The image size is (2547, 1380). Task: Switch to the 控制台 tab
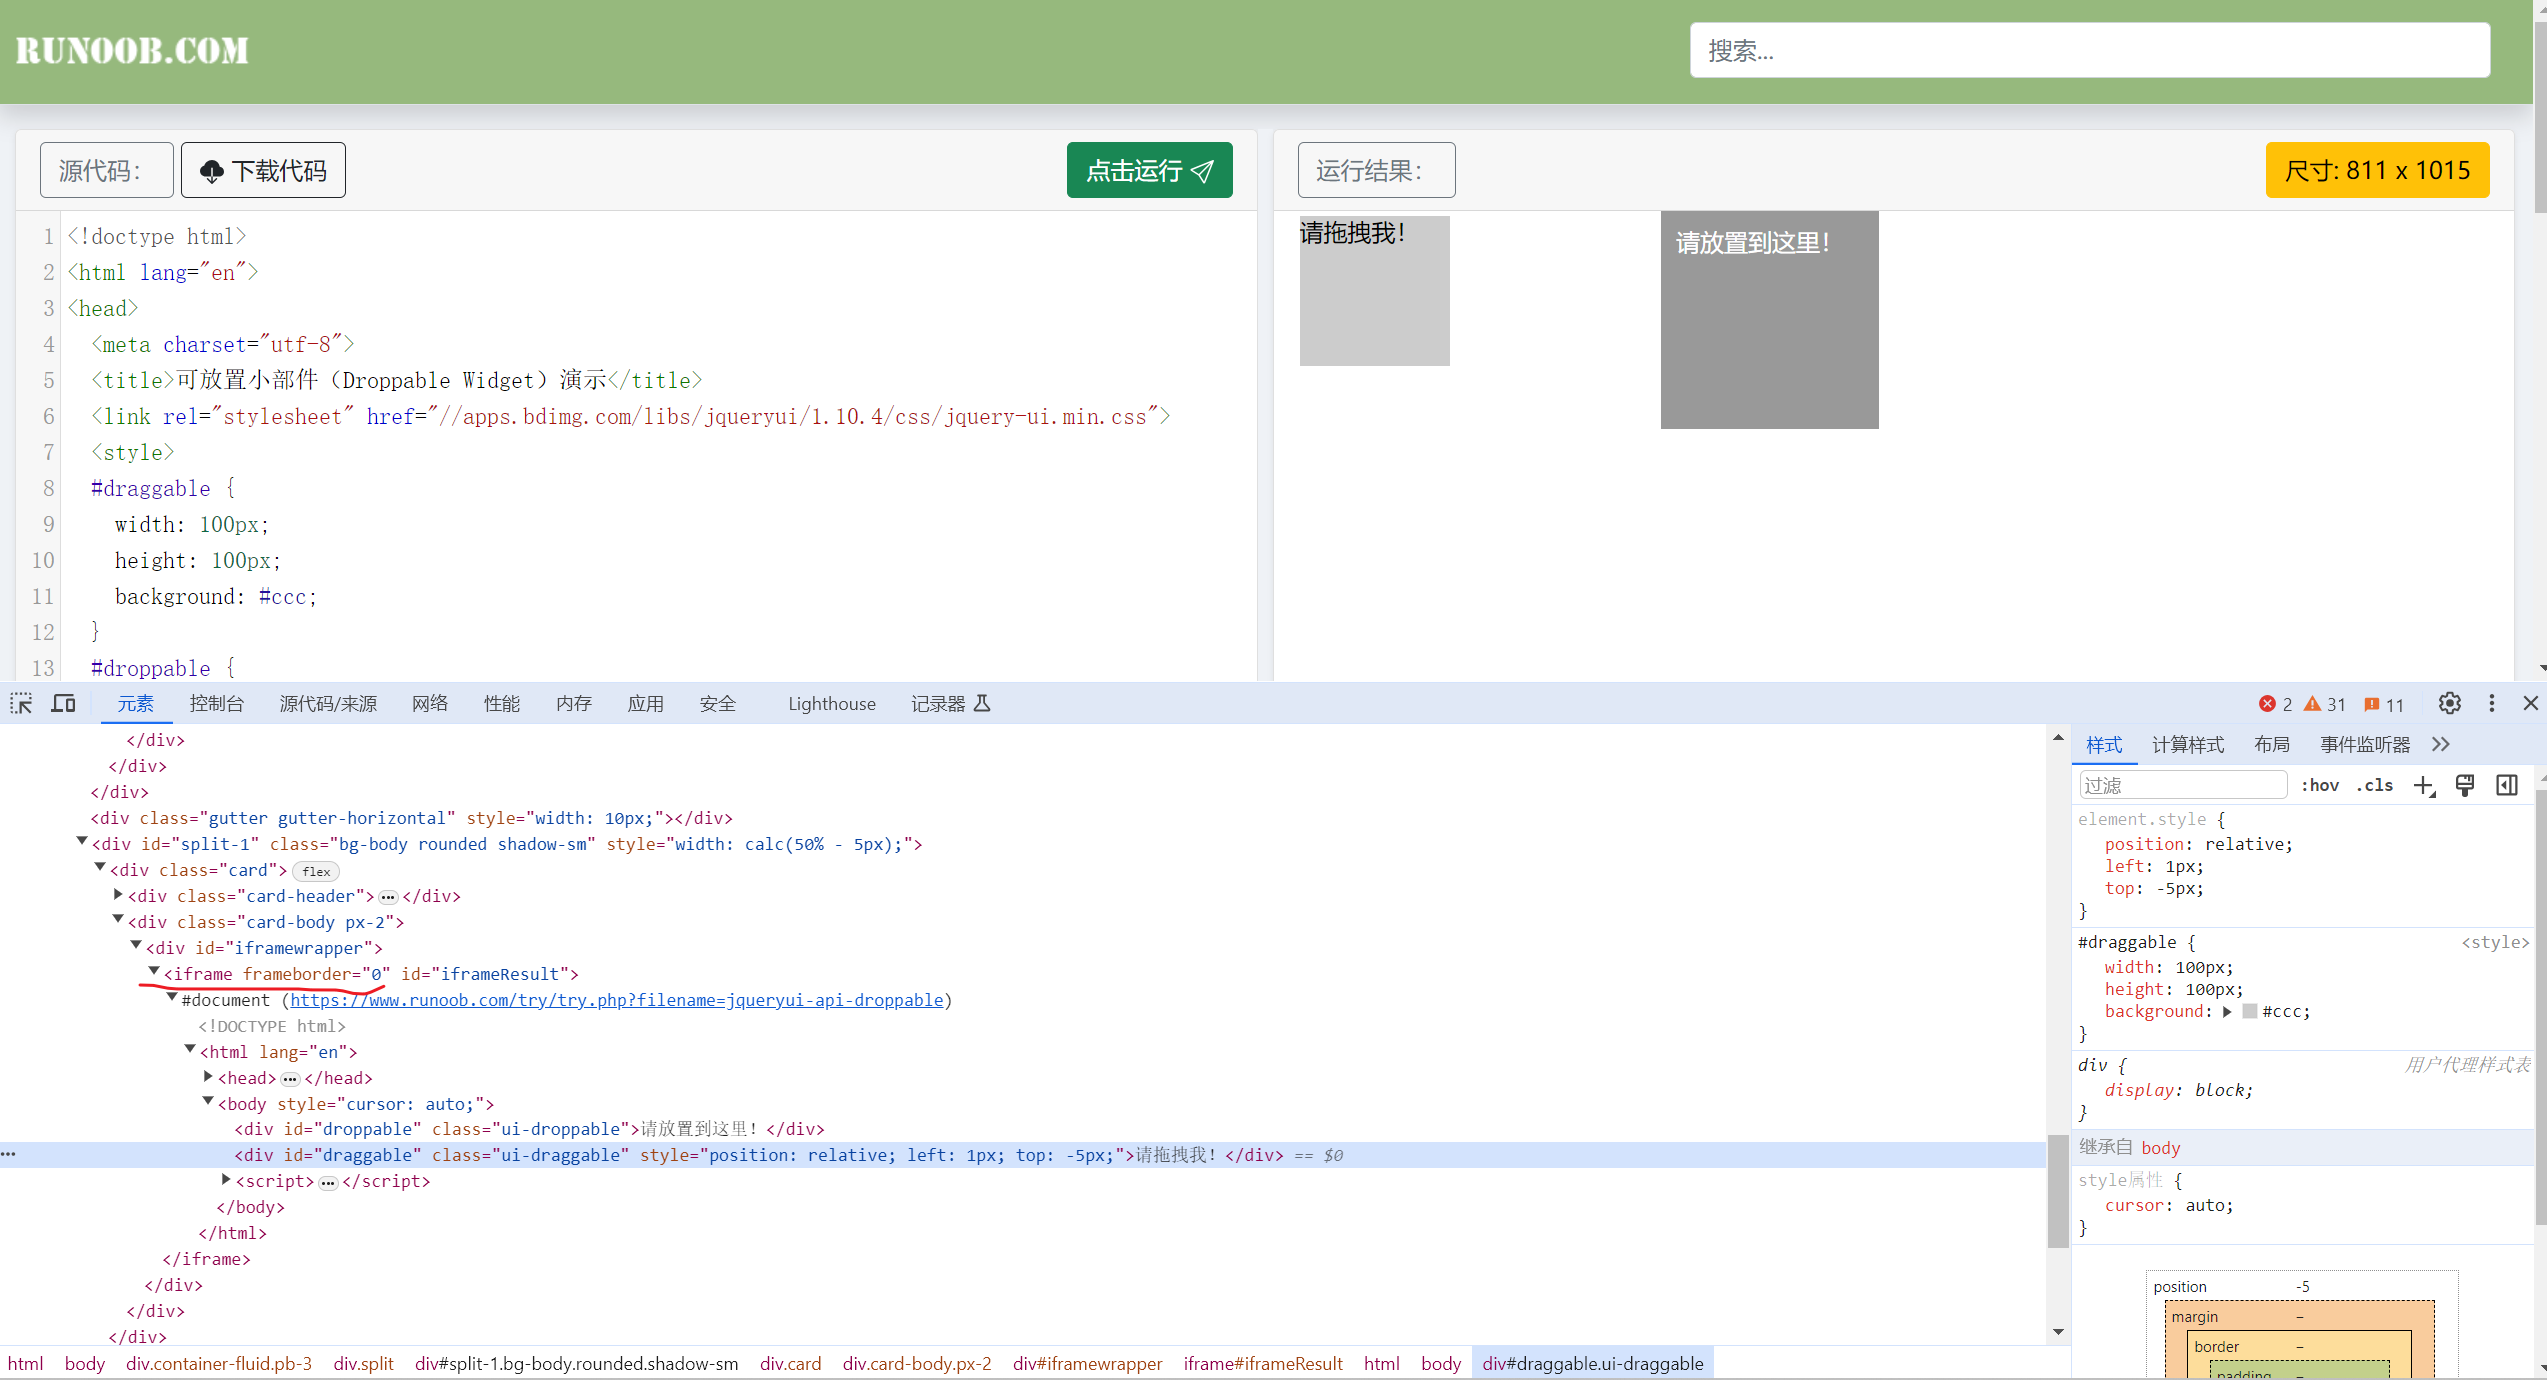pyautogui.click(x=216, y=704)
